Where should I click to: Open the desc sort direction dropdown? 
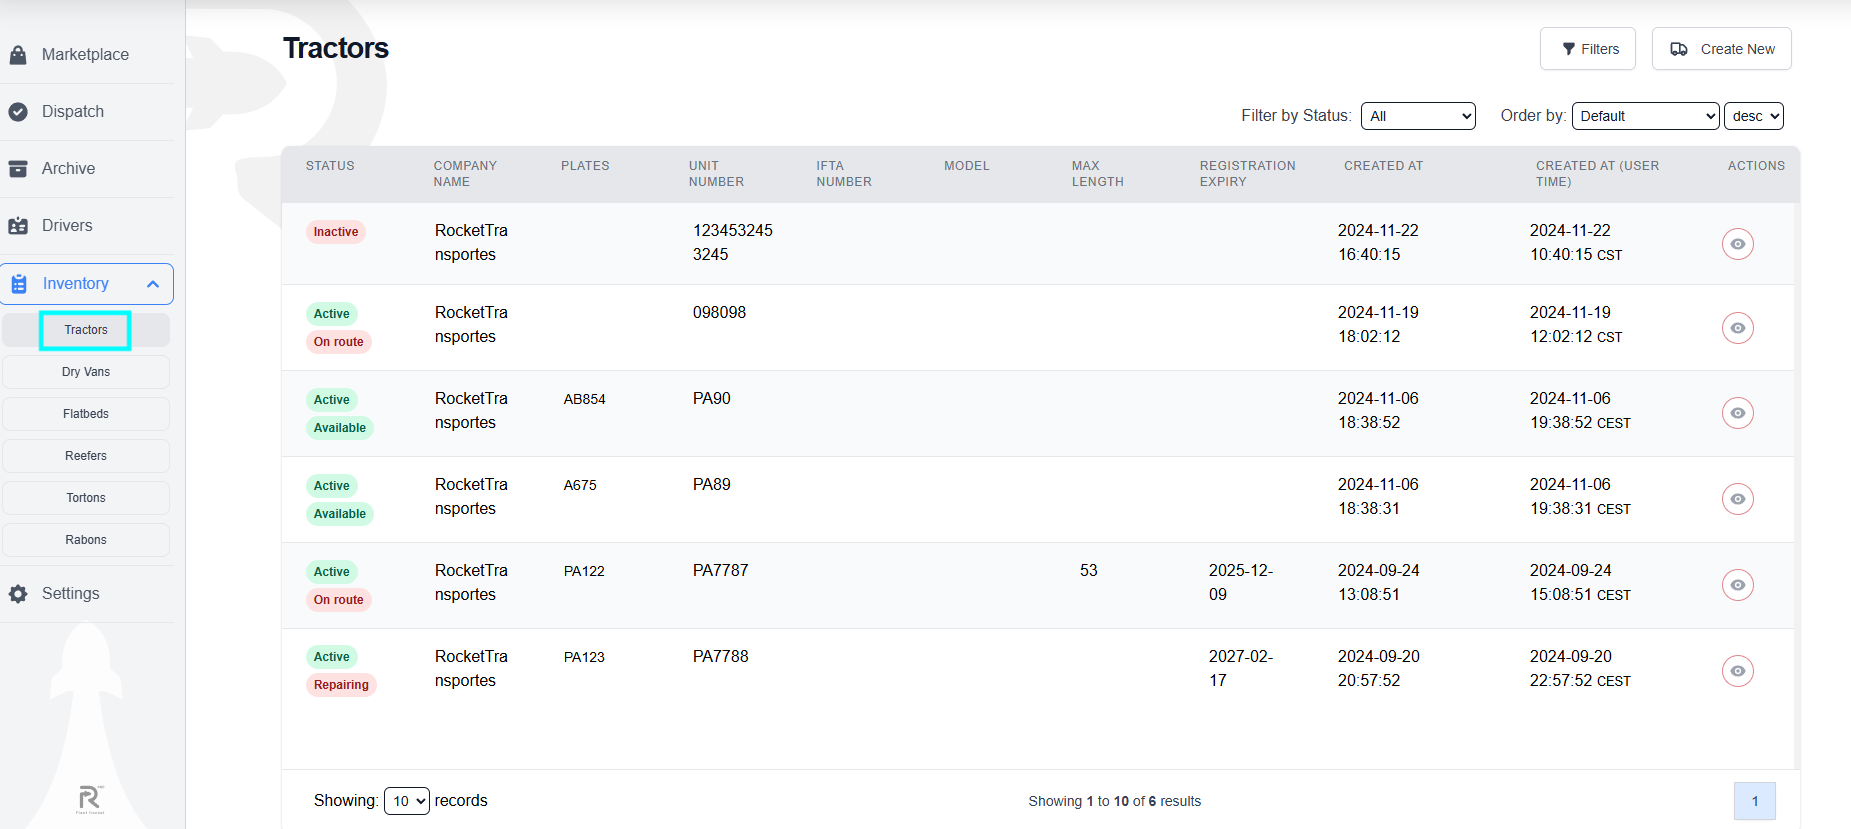point(1754,116)
